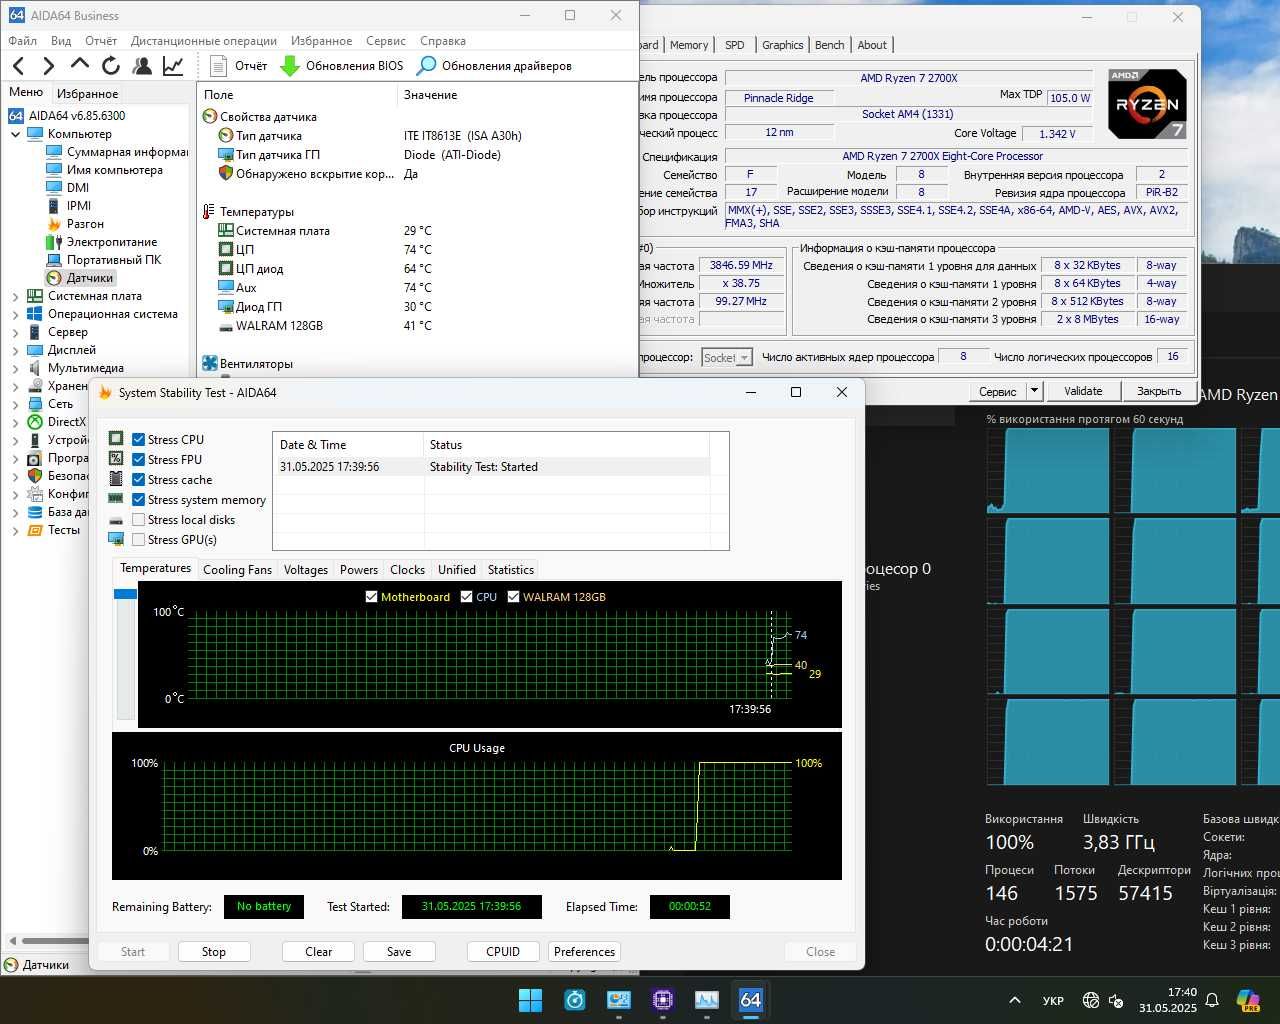The width and height of the screenshot is (1280, 1024).
Task: Select the Датчики tree item
Action: tap(80, 278)
